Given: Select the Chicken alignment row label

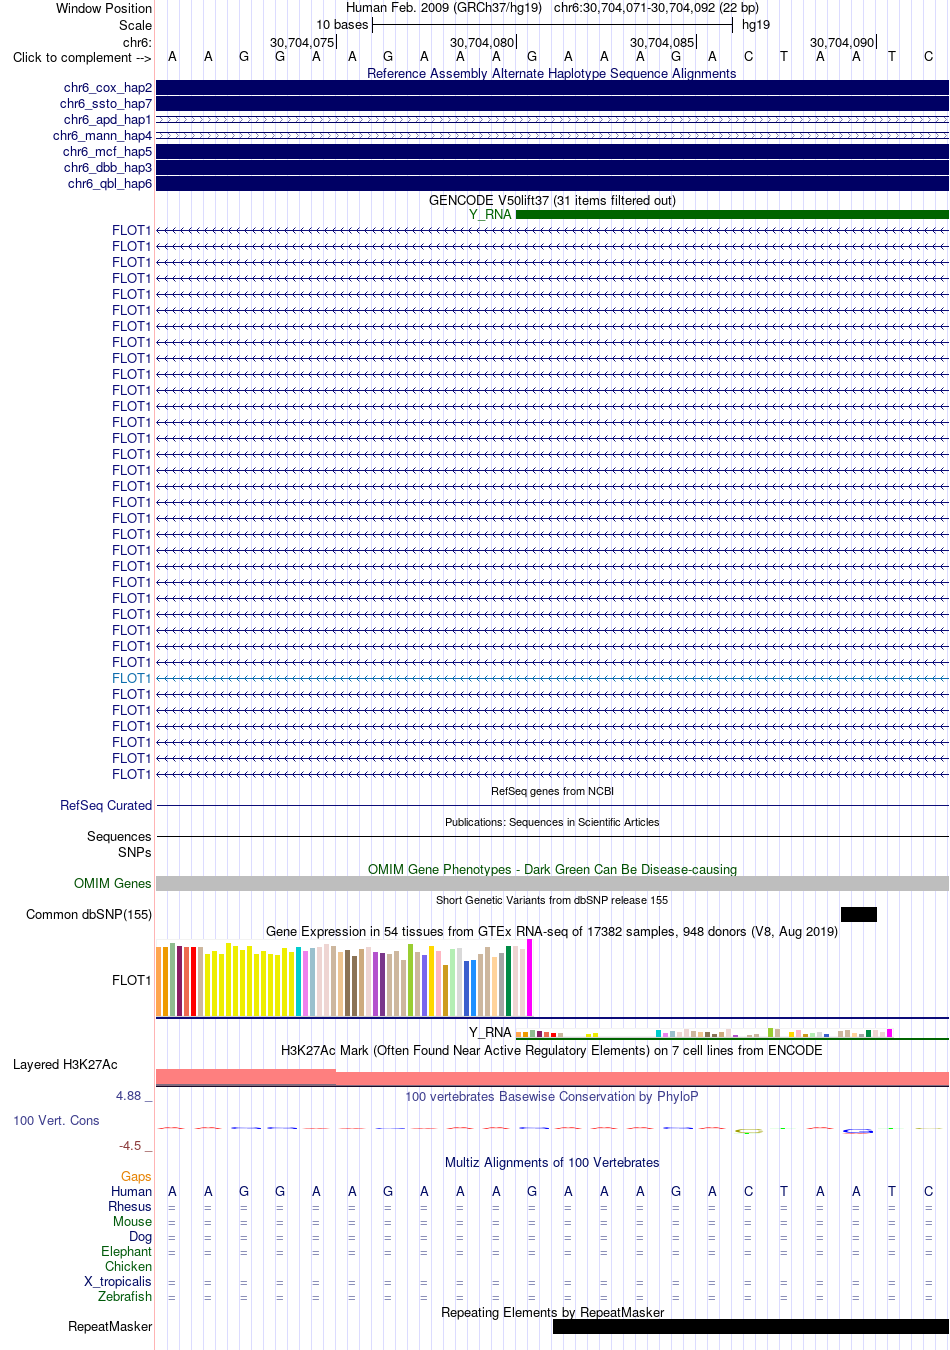Looking at the screenshot, I should pyautogui.click(x=128, y=1266).
